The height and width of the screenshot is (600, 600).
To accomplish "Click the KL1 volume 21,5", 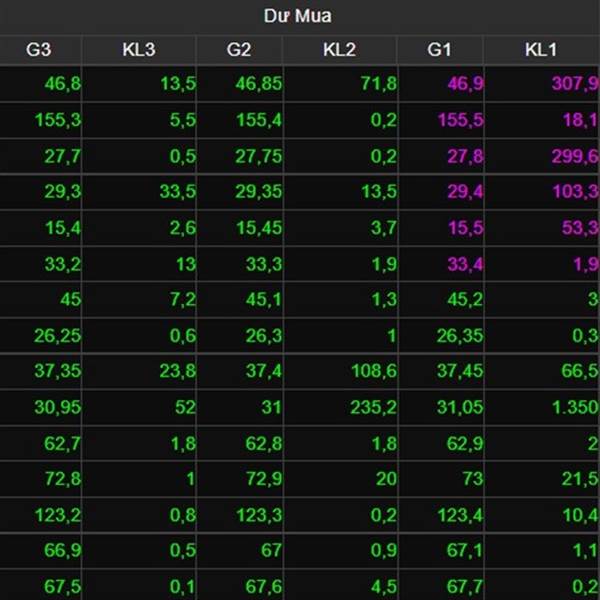I will click(x=580, y=479).
